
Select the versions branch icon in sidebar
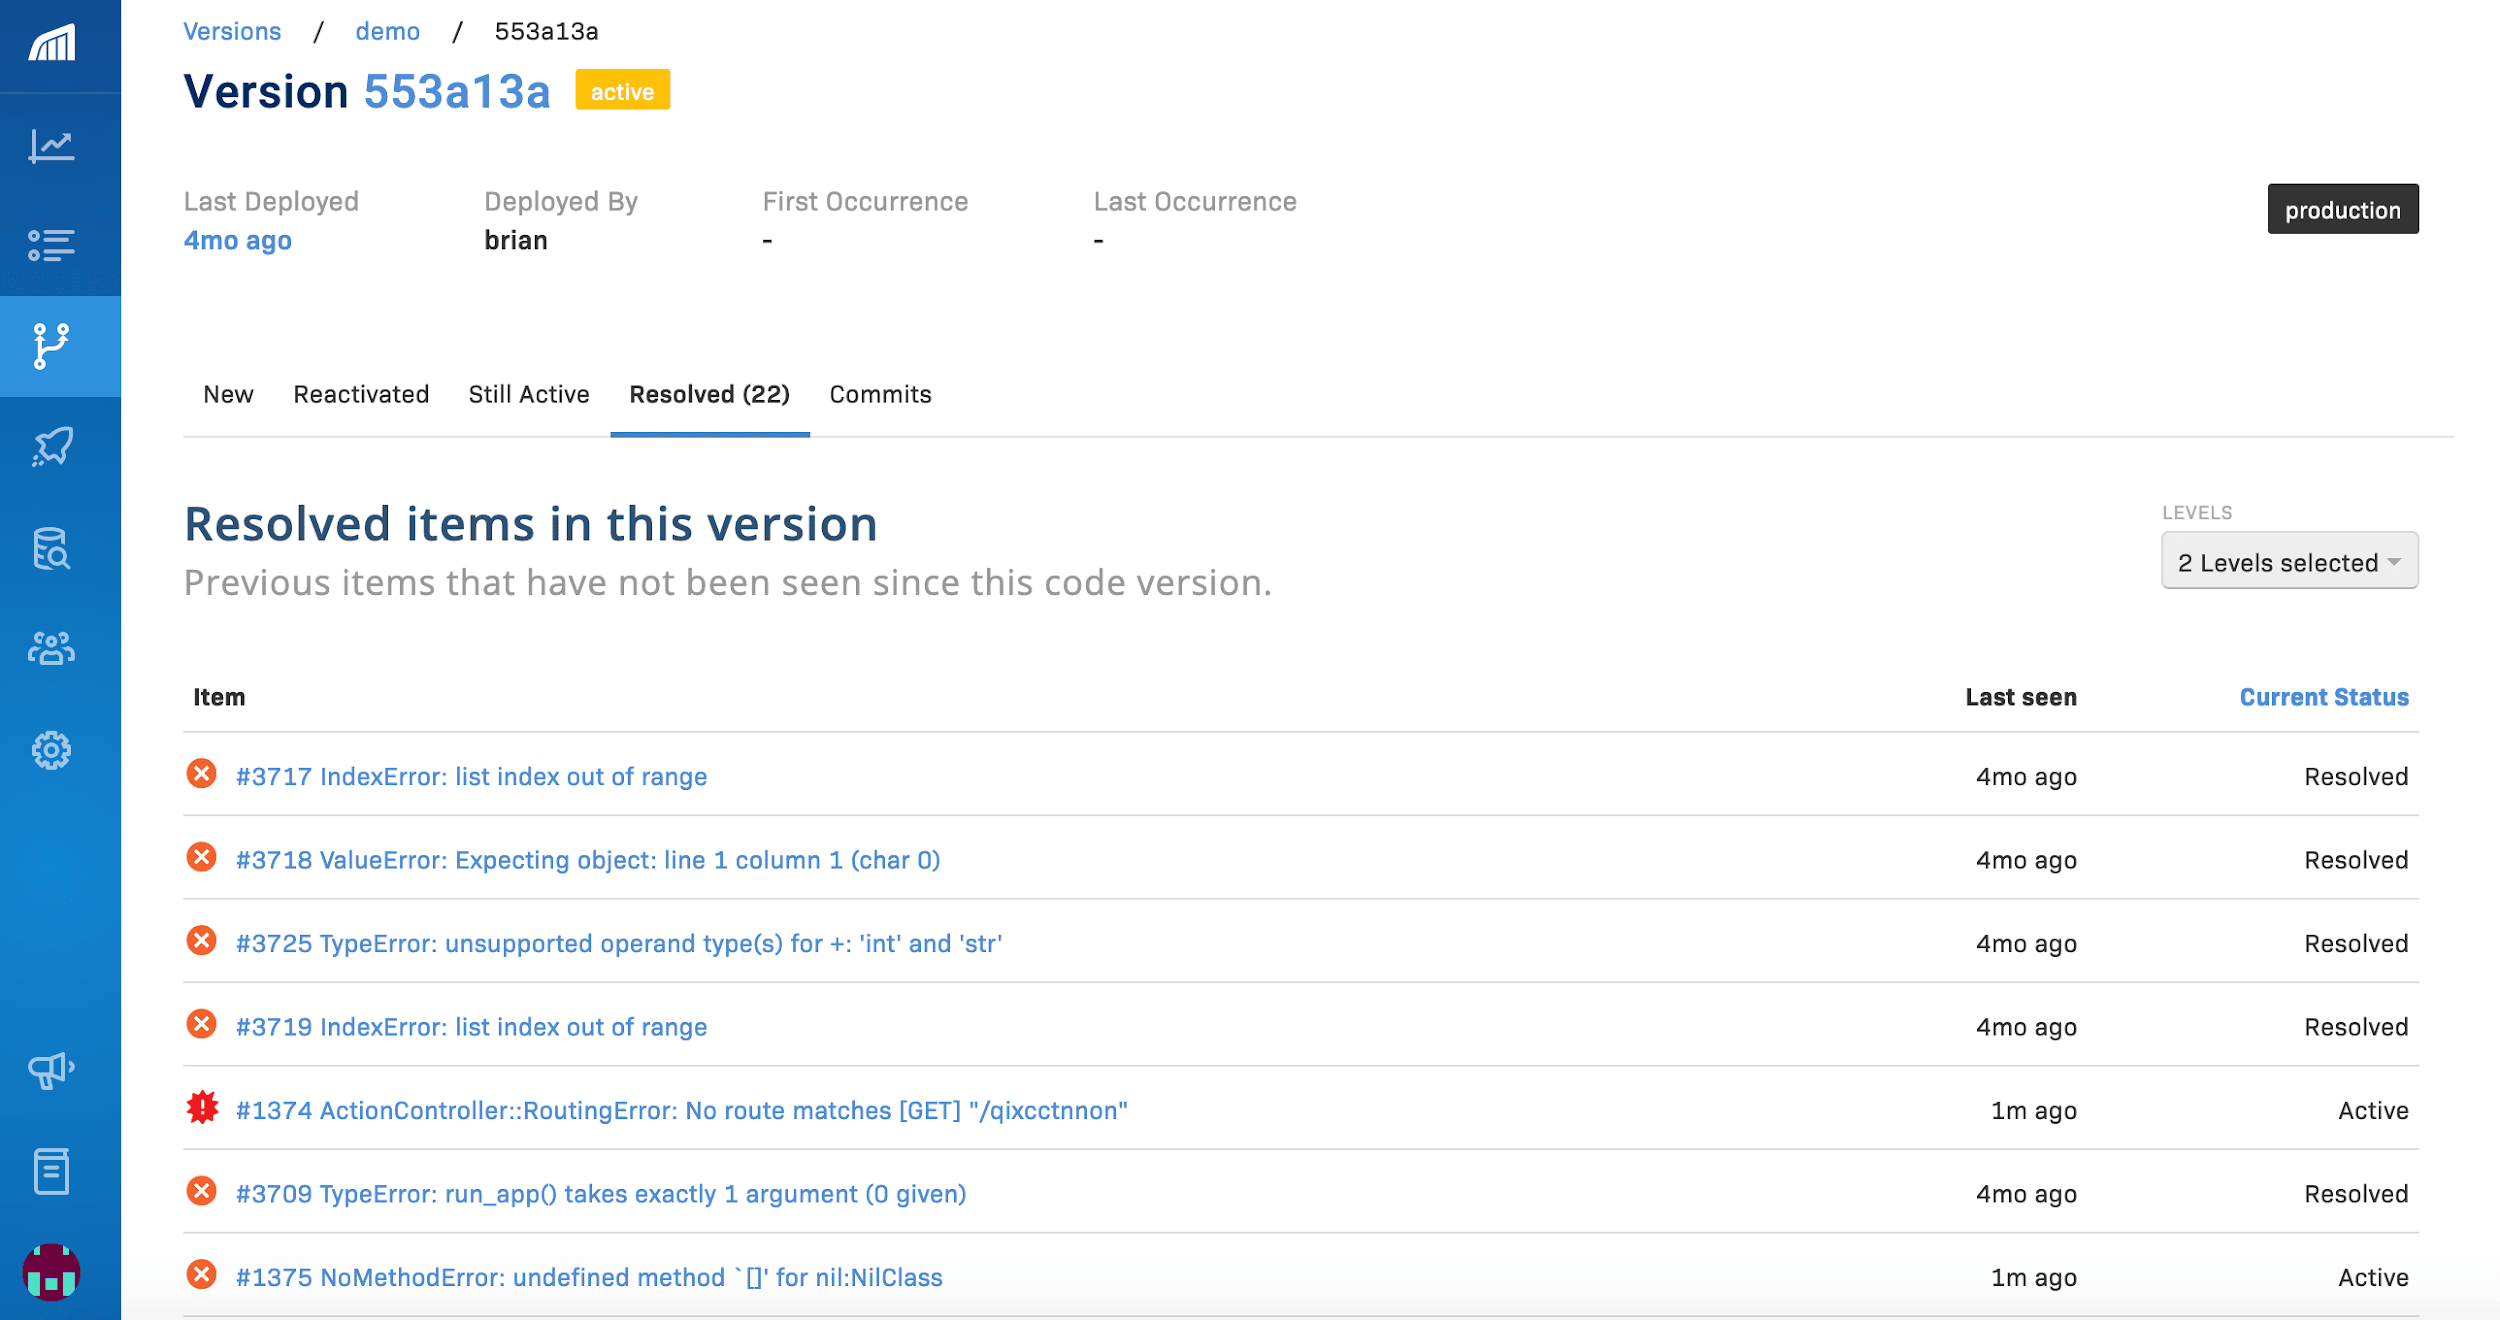[52, 346]
